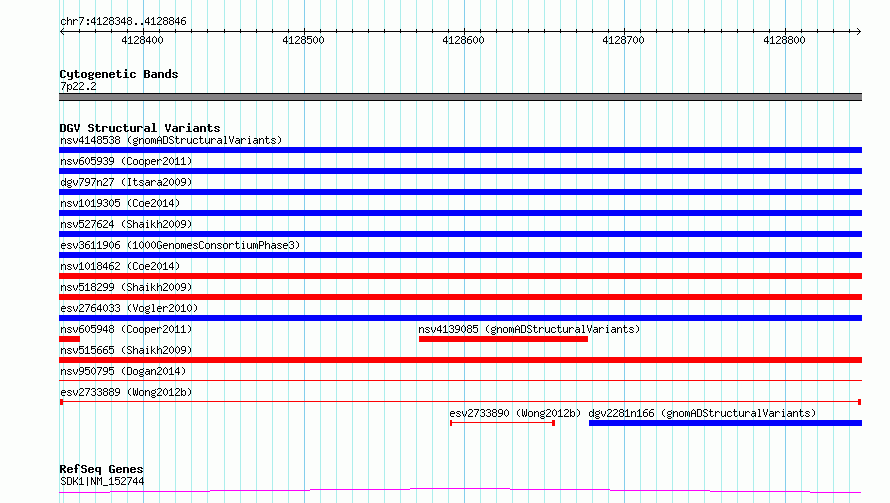Image resolution: width=890 pixels, height=503 pixels.
Task: Open the SDK1|NM_152744 RefSeq gene label
Action: (x=101, y=481)
